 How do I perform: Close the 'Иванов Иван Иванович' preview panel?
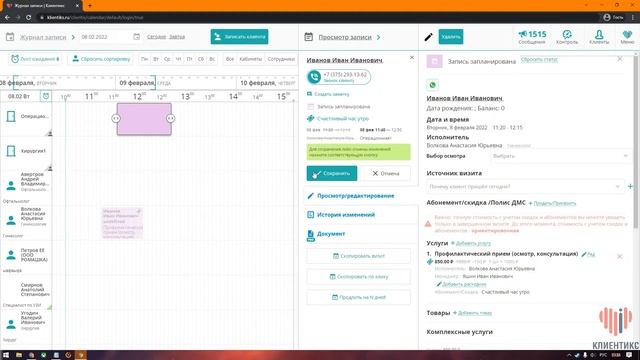click(x=412, y=58)
